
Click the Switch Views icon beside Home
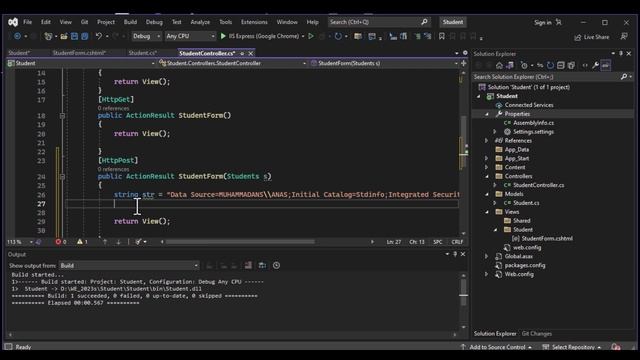[510, 65]
